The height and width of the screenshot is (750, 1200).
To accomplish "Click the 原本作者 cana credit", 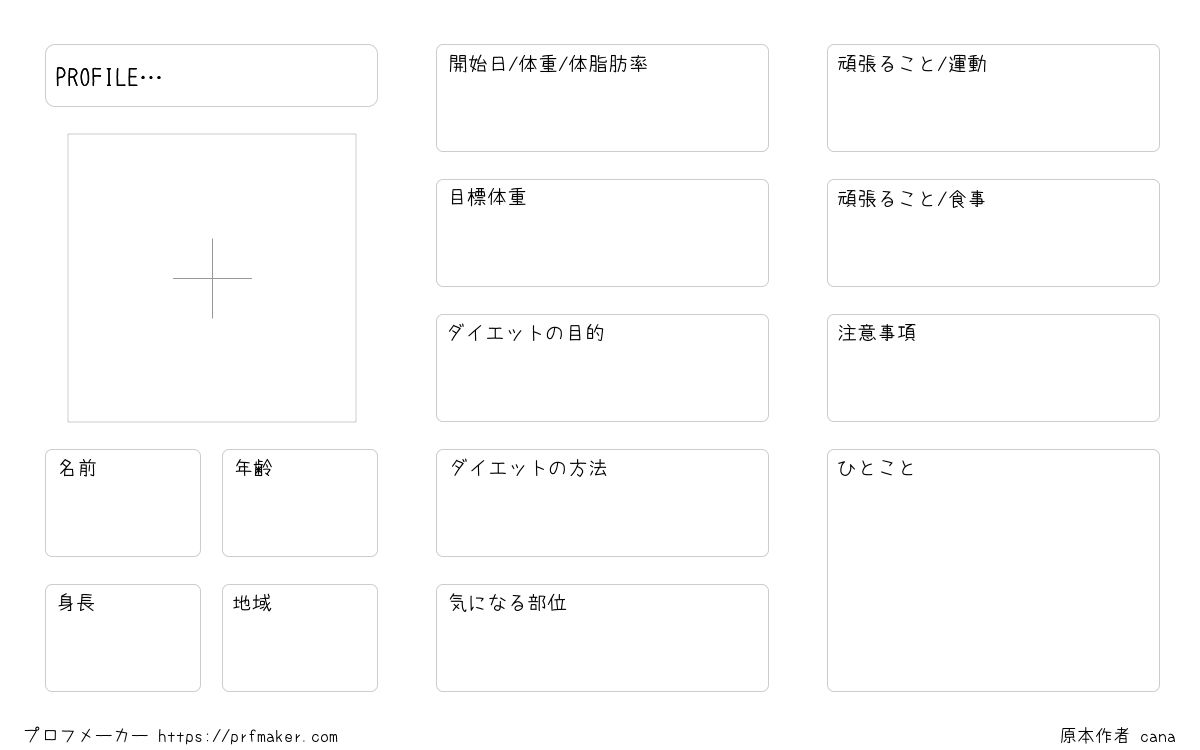I will coord(1118,736).
